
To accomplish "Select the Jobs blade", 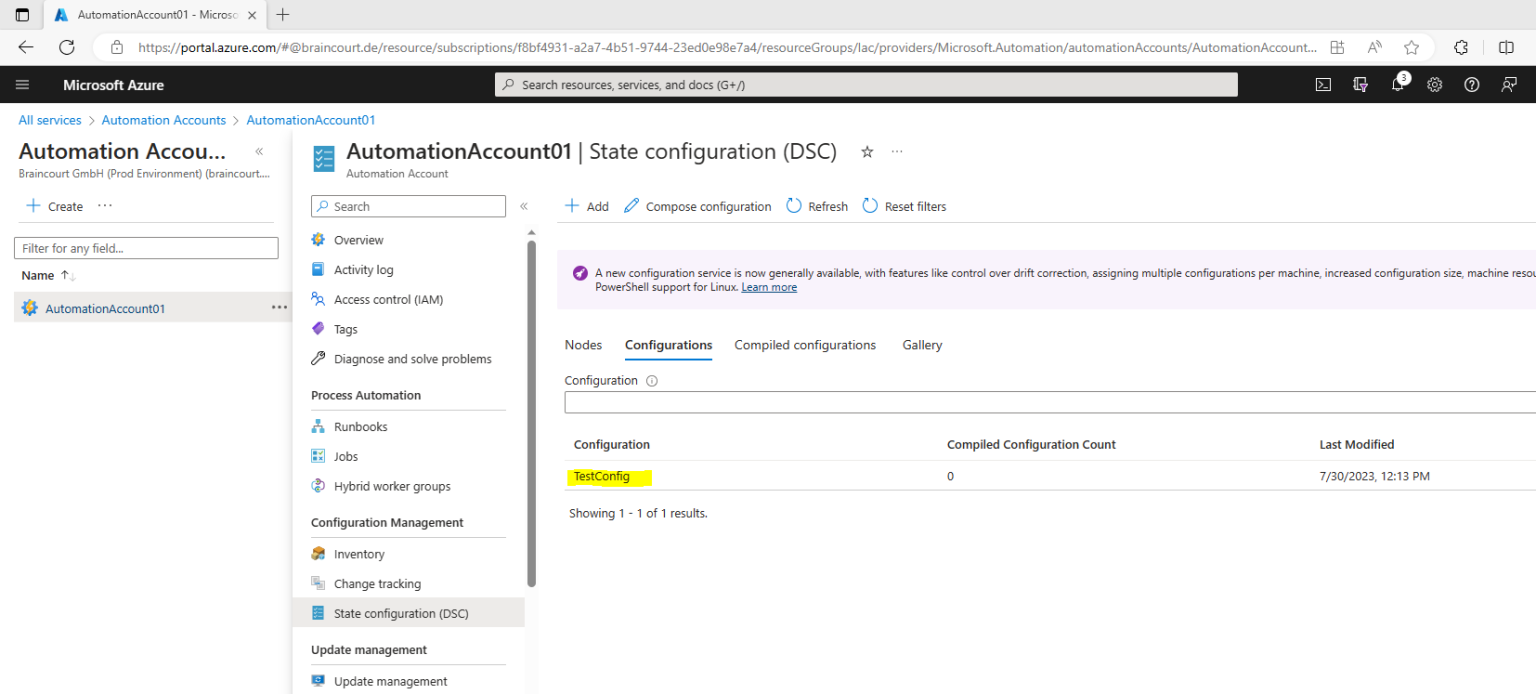I will click(x=348, y=455).
